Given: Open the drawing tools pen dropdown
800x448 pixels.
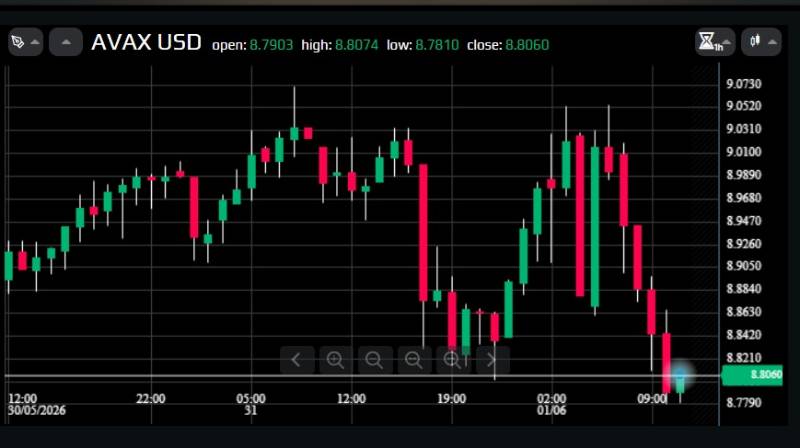Looking at the screenshot, I should (x=25, y=42).
